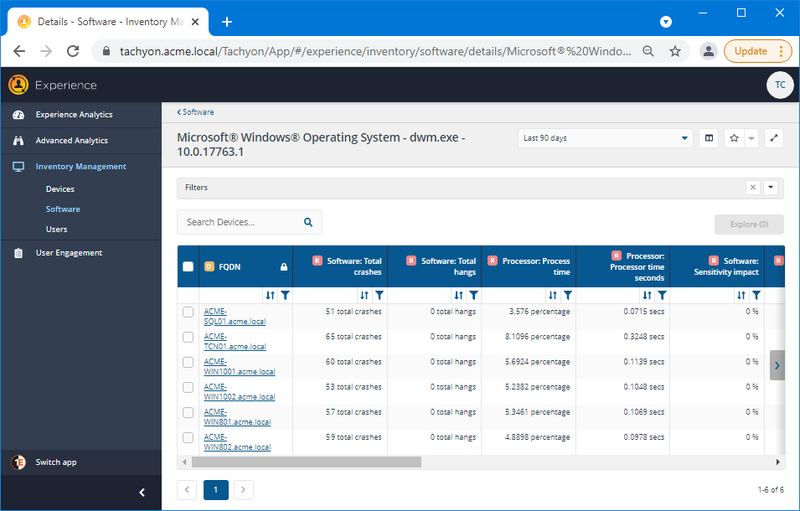Image resolution: width=800 pixels, height=511 pixels.
Task: Open the ACME-WIN802.acme.local device link
Action: 237,442
